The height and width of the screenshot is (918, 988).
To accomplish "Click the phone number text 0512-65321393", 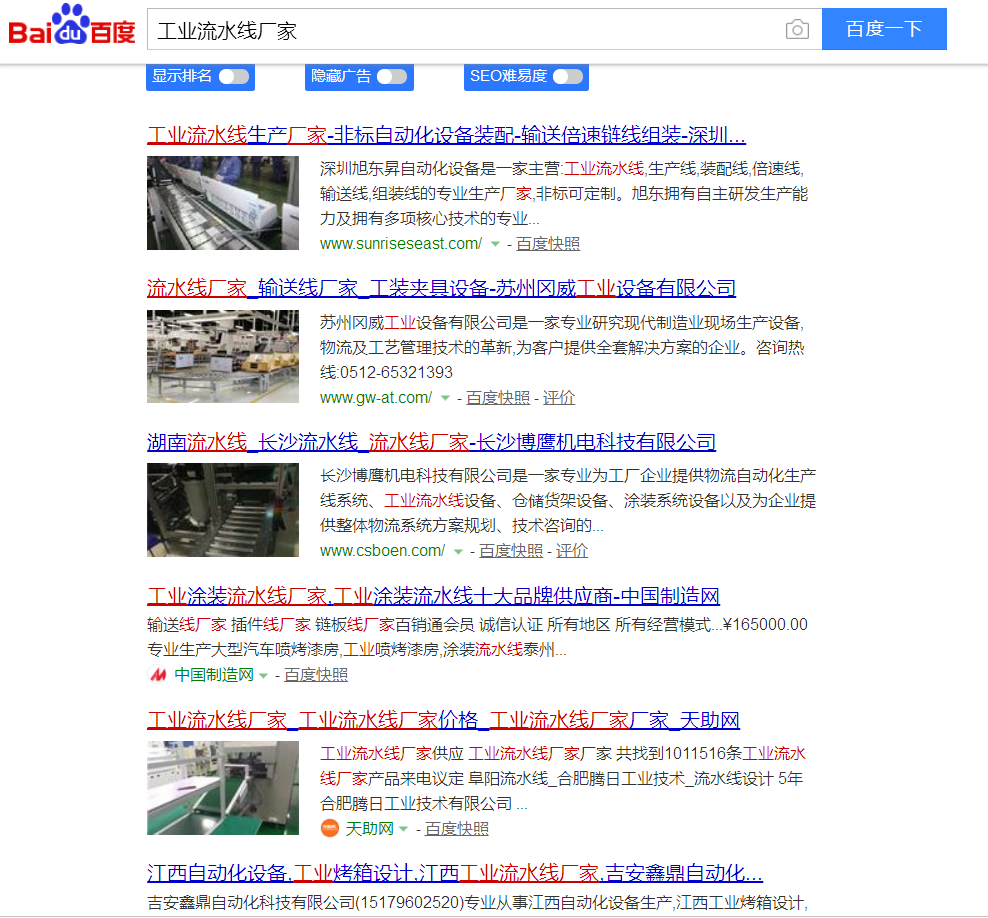I will 396,372.
